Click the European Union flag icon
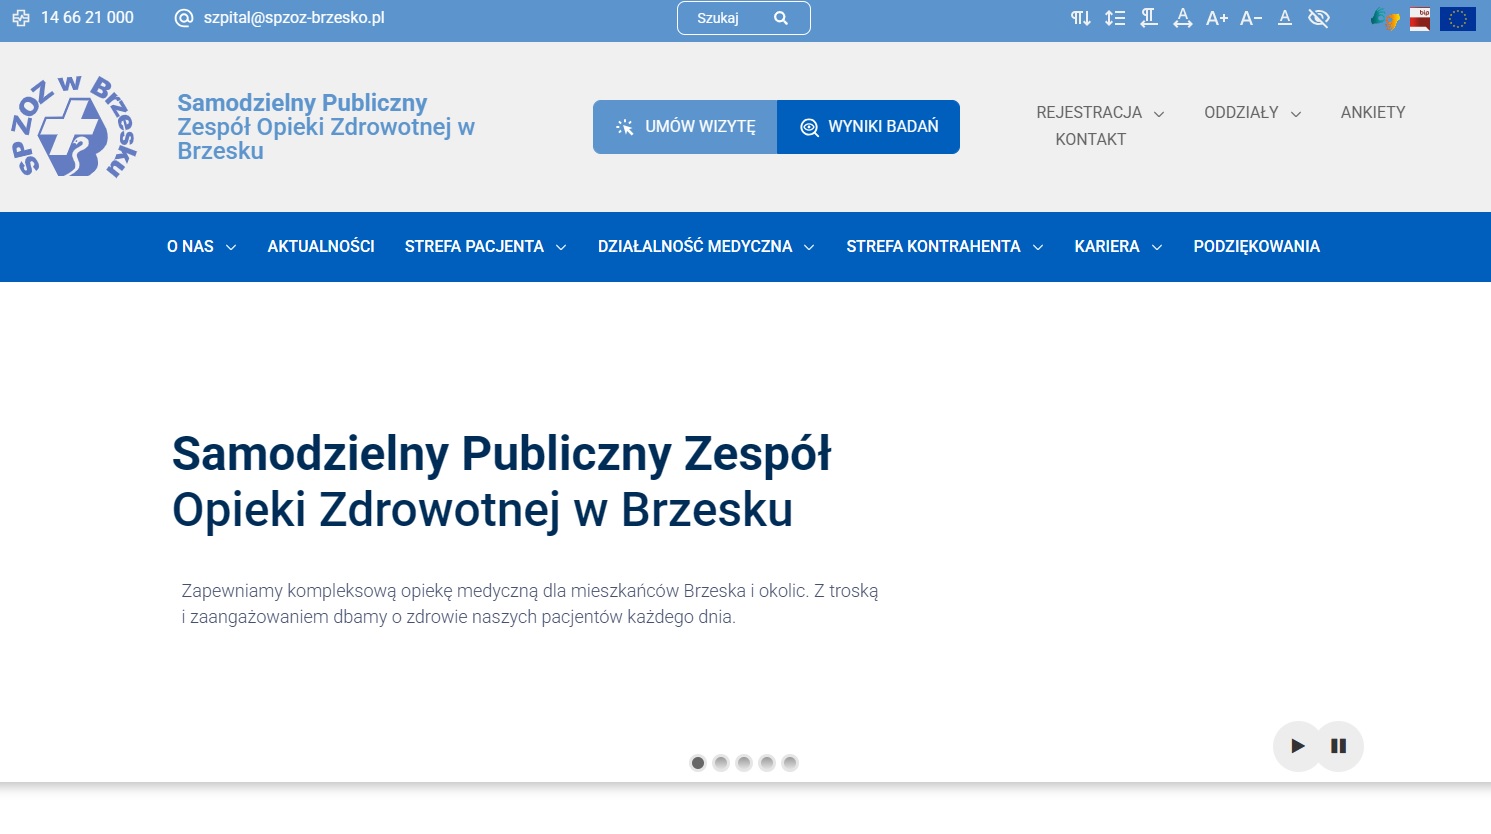 coord(1458,17)
